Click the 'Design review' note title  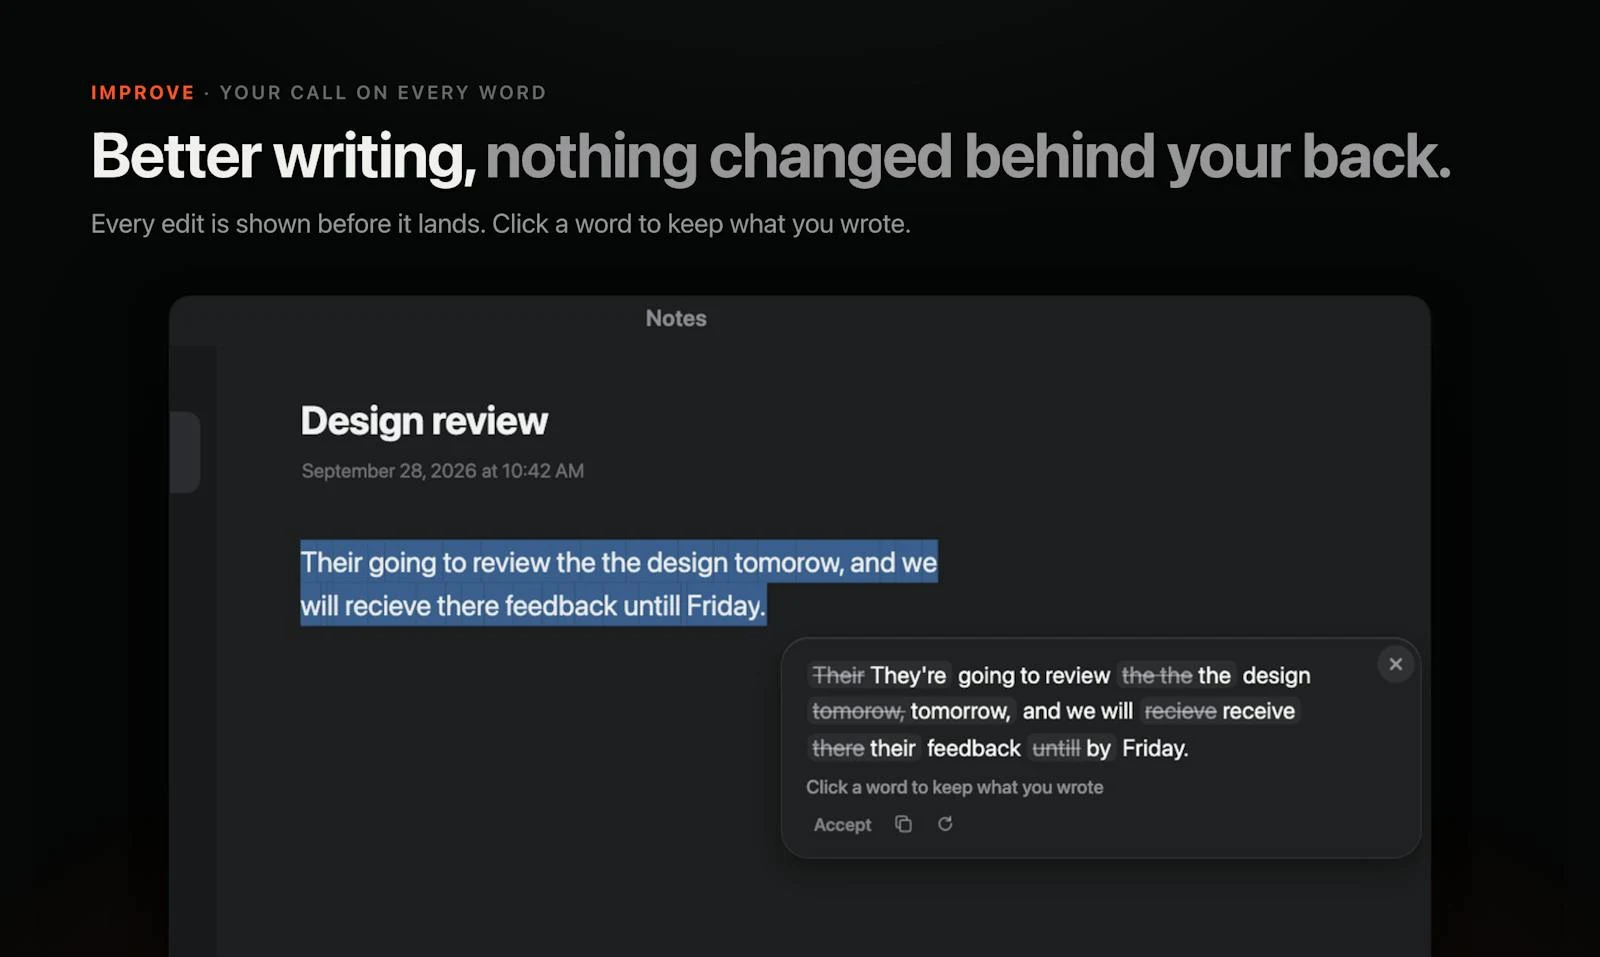pos(424,422)
